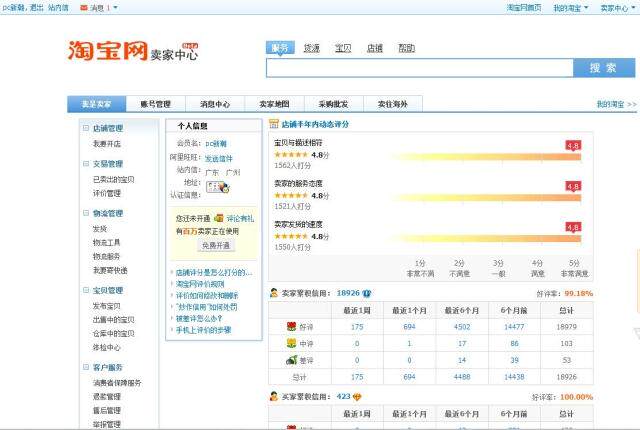Select the 货源 search category
This screenshot has width=640, height=430.
pyautogui.click(x=311, y=48)
